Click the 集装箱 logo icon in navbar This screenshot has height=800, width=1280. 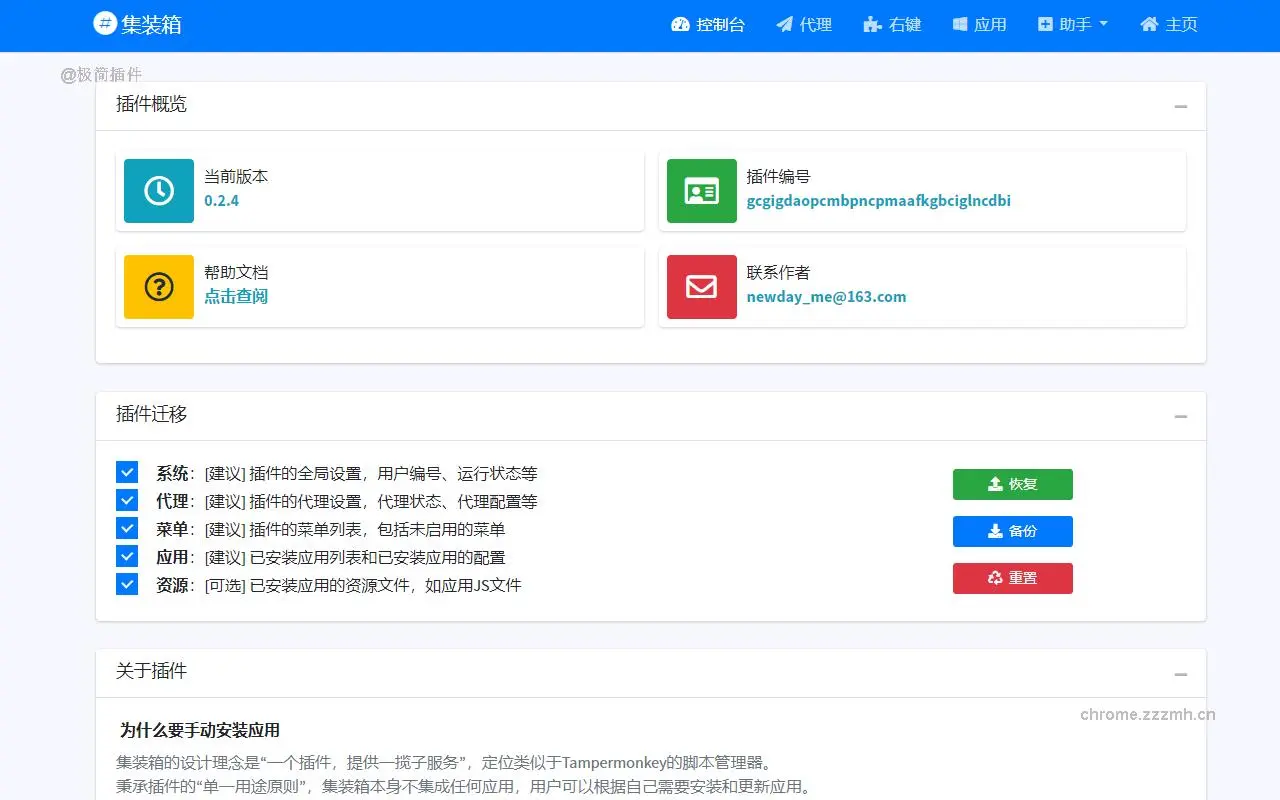point(104,24)
